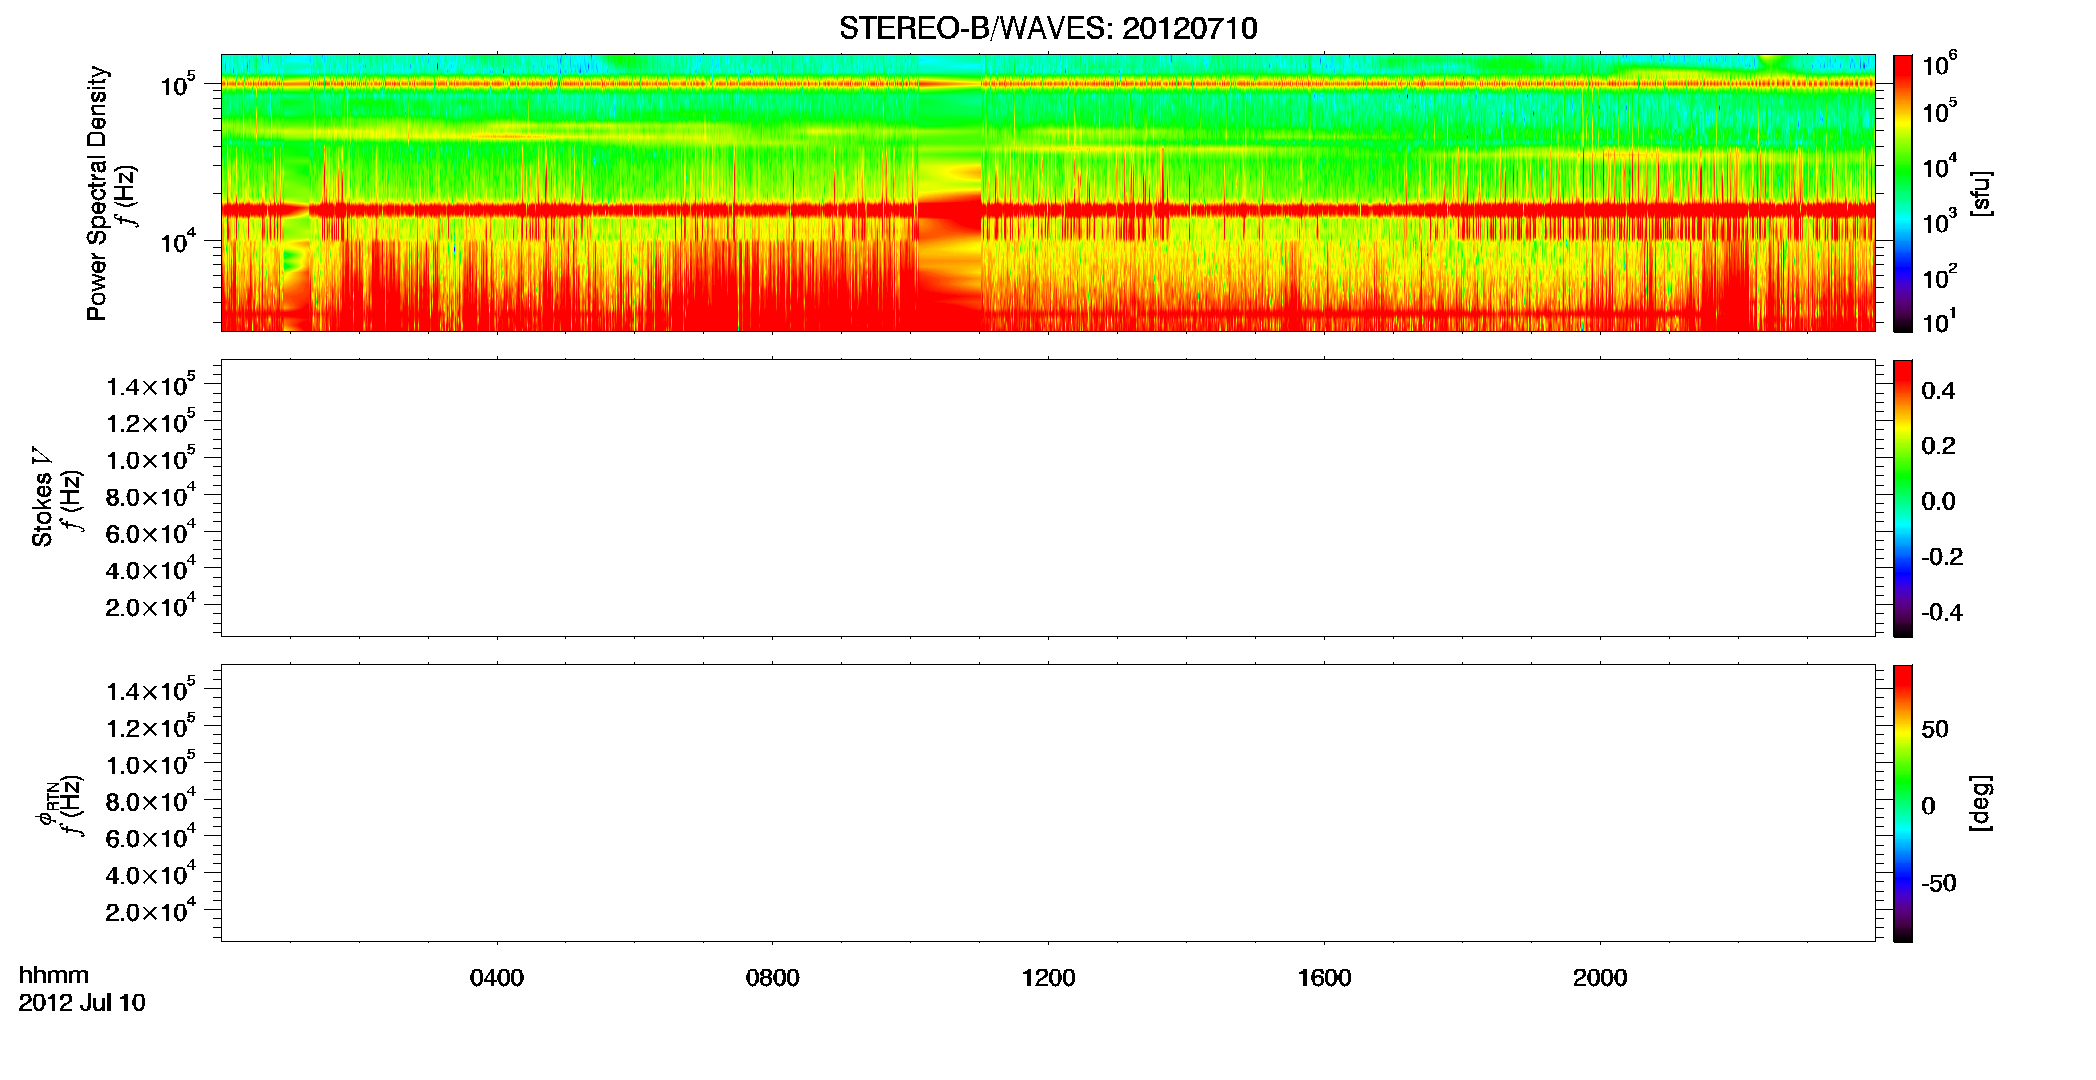The image size is (2096, 1080).
Task: Click the red band in the spectrogram
Action: pos(1048,210)
